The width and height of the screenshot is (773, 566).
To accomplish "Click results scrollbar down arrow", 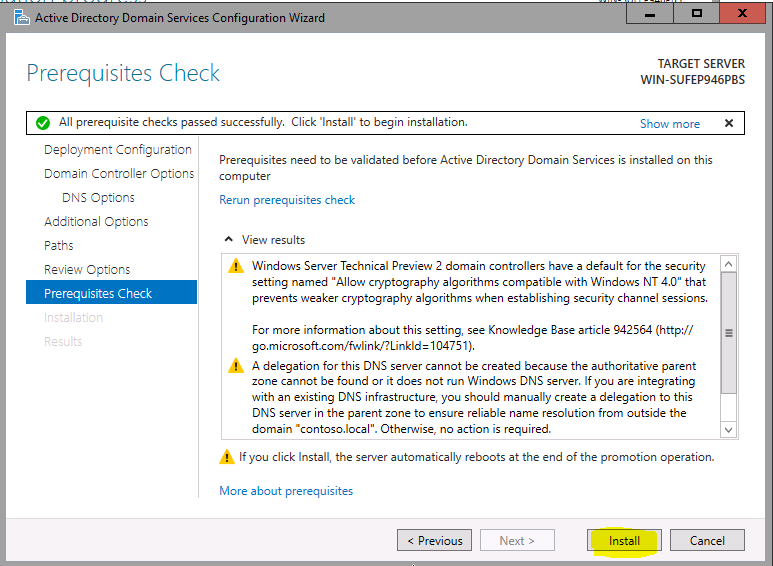I will click(x=729, y=430).
